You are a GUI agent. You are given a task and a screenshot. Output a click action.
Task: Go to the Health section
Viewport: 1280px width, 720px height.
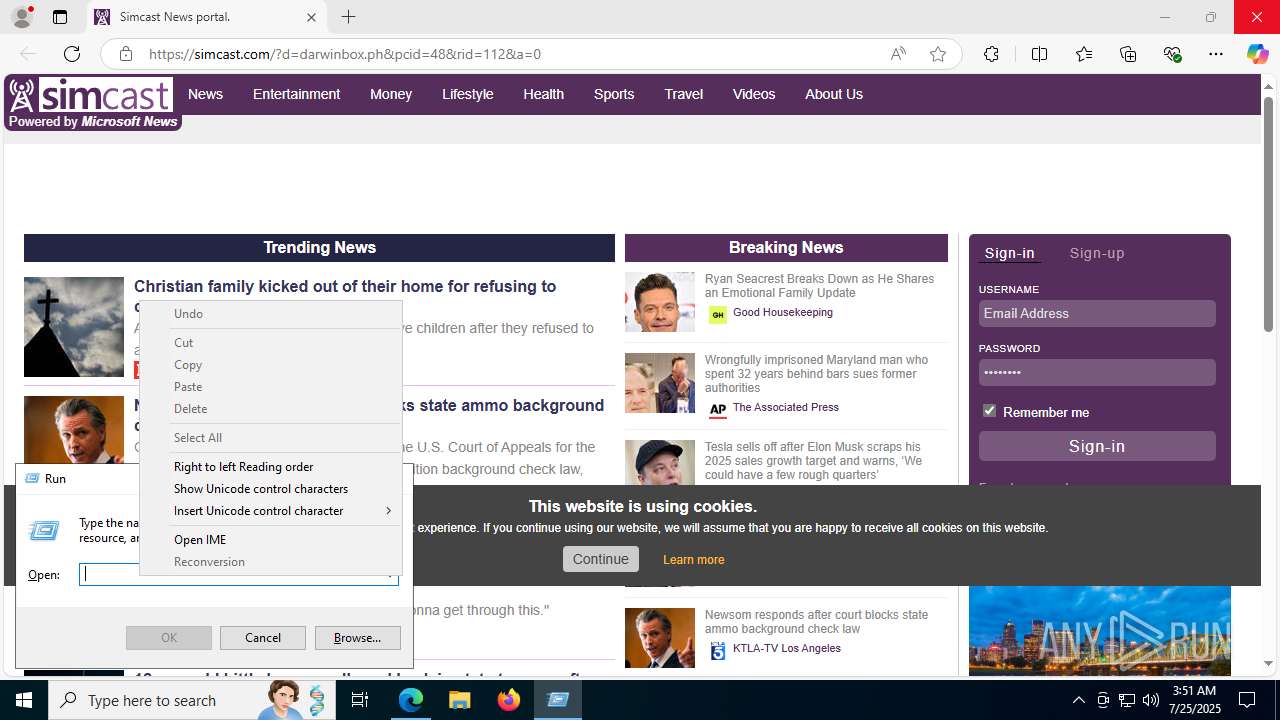544,94
